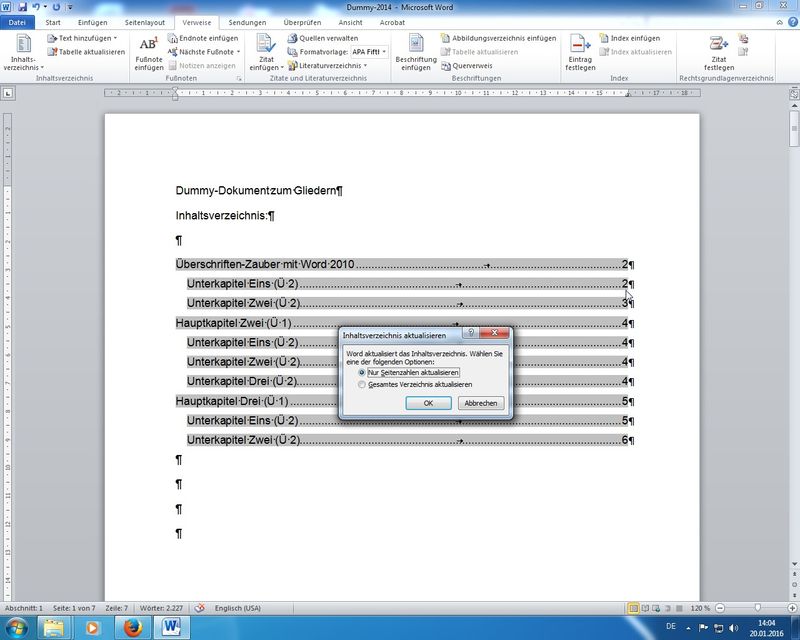Click Index einfügen
Screen dimensions: 800x640
629,38
